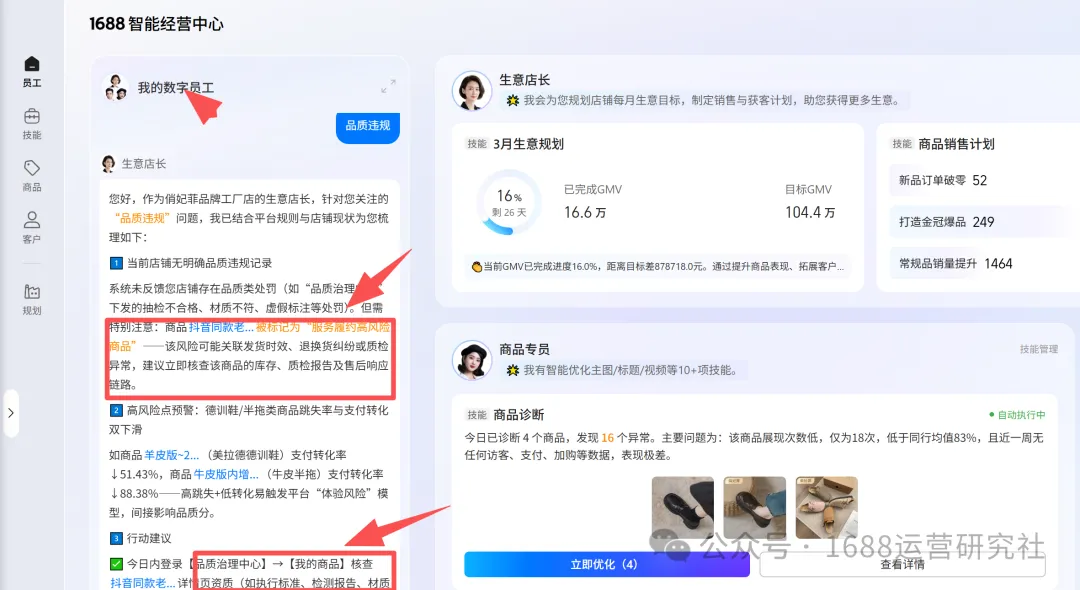Click the 1688 智能经营中心 title
Image resolution: width=1080 pixels, height=590 pixels.
pyautogui.click(x=156, y=24)
